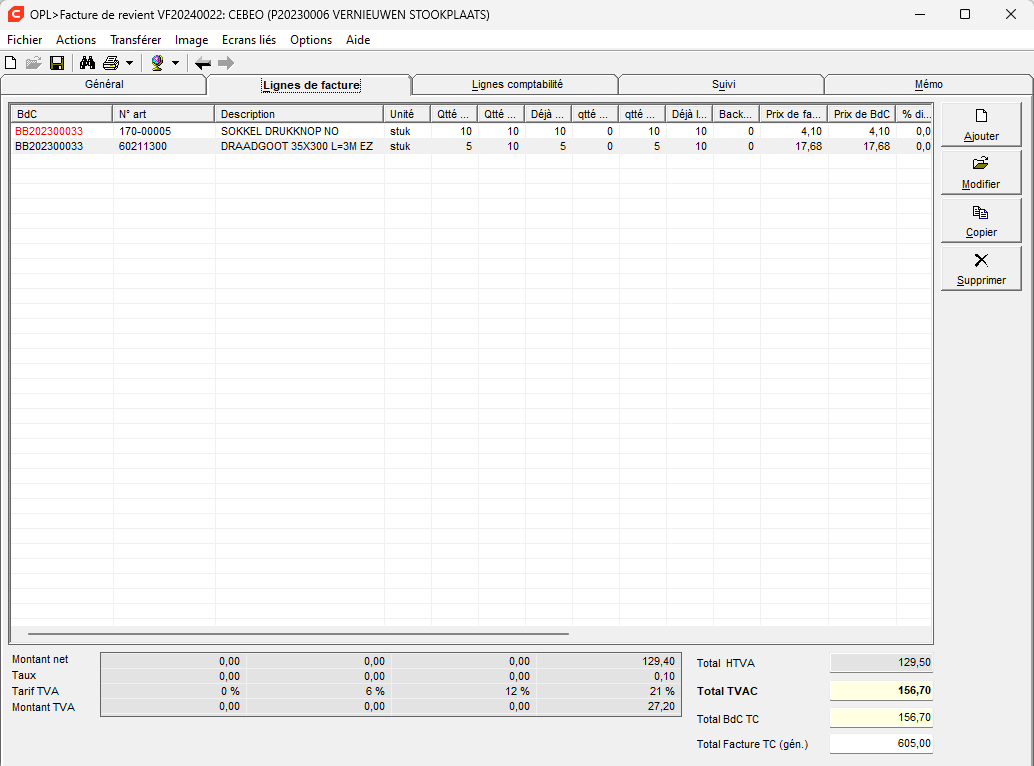Screen dimensions: 1034x766
Task: Click the 21 % Tarif TVA cell
Action: point(662,692)
